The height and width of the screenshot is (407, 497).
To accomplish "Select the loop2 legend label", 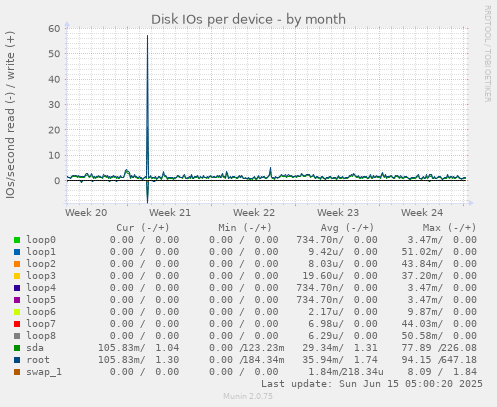I will point(41,264).
